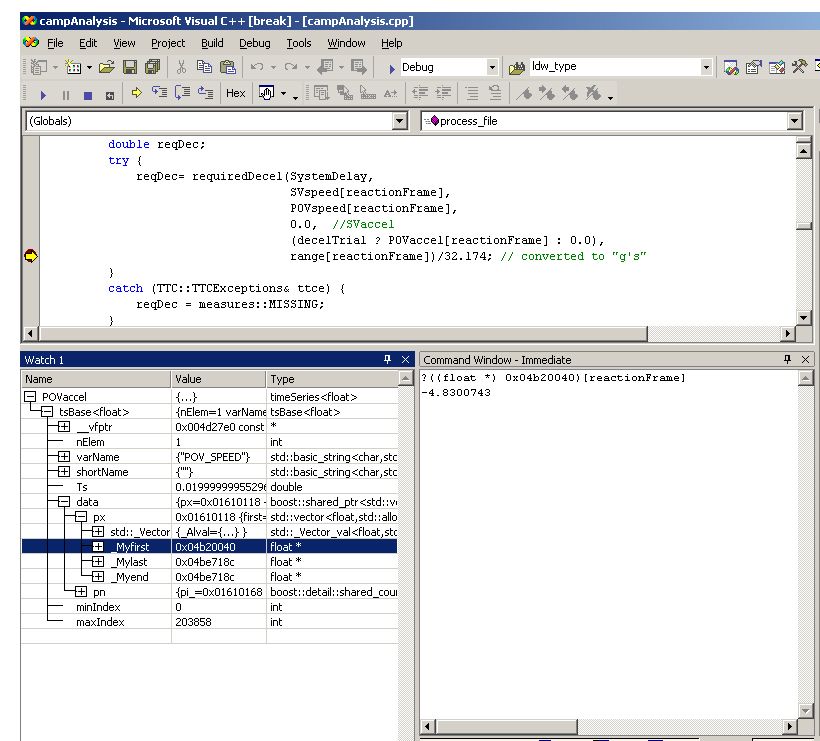Image resolution: width=820 pixels, height=741 pixels.
Task: Pin the Watch 1 panel
Action: tap(387, 359)
